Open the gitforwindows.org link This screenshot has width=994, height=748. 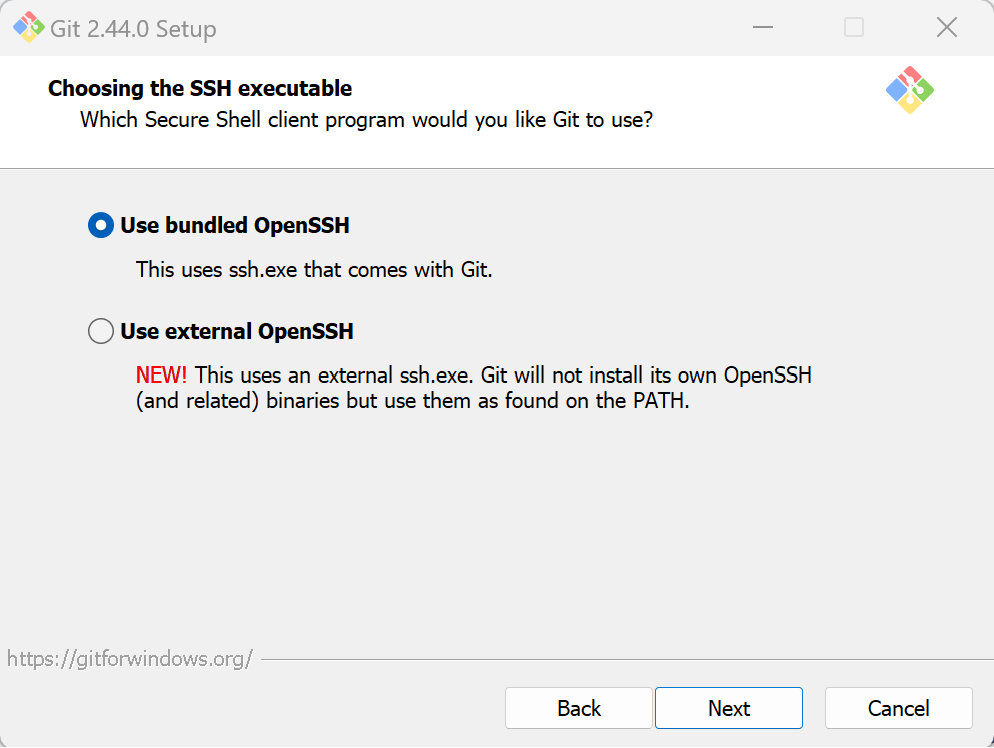tap(130, 659)
